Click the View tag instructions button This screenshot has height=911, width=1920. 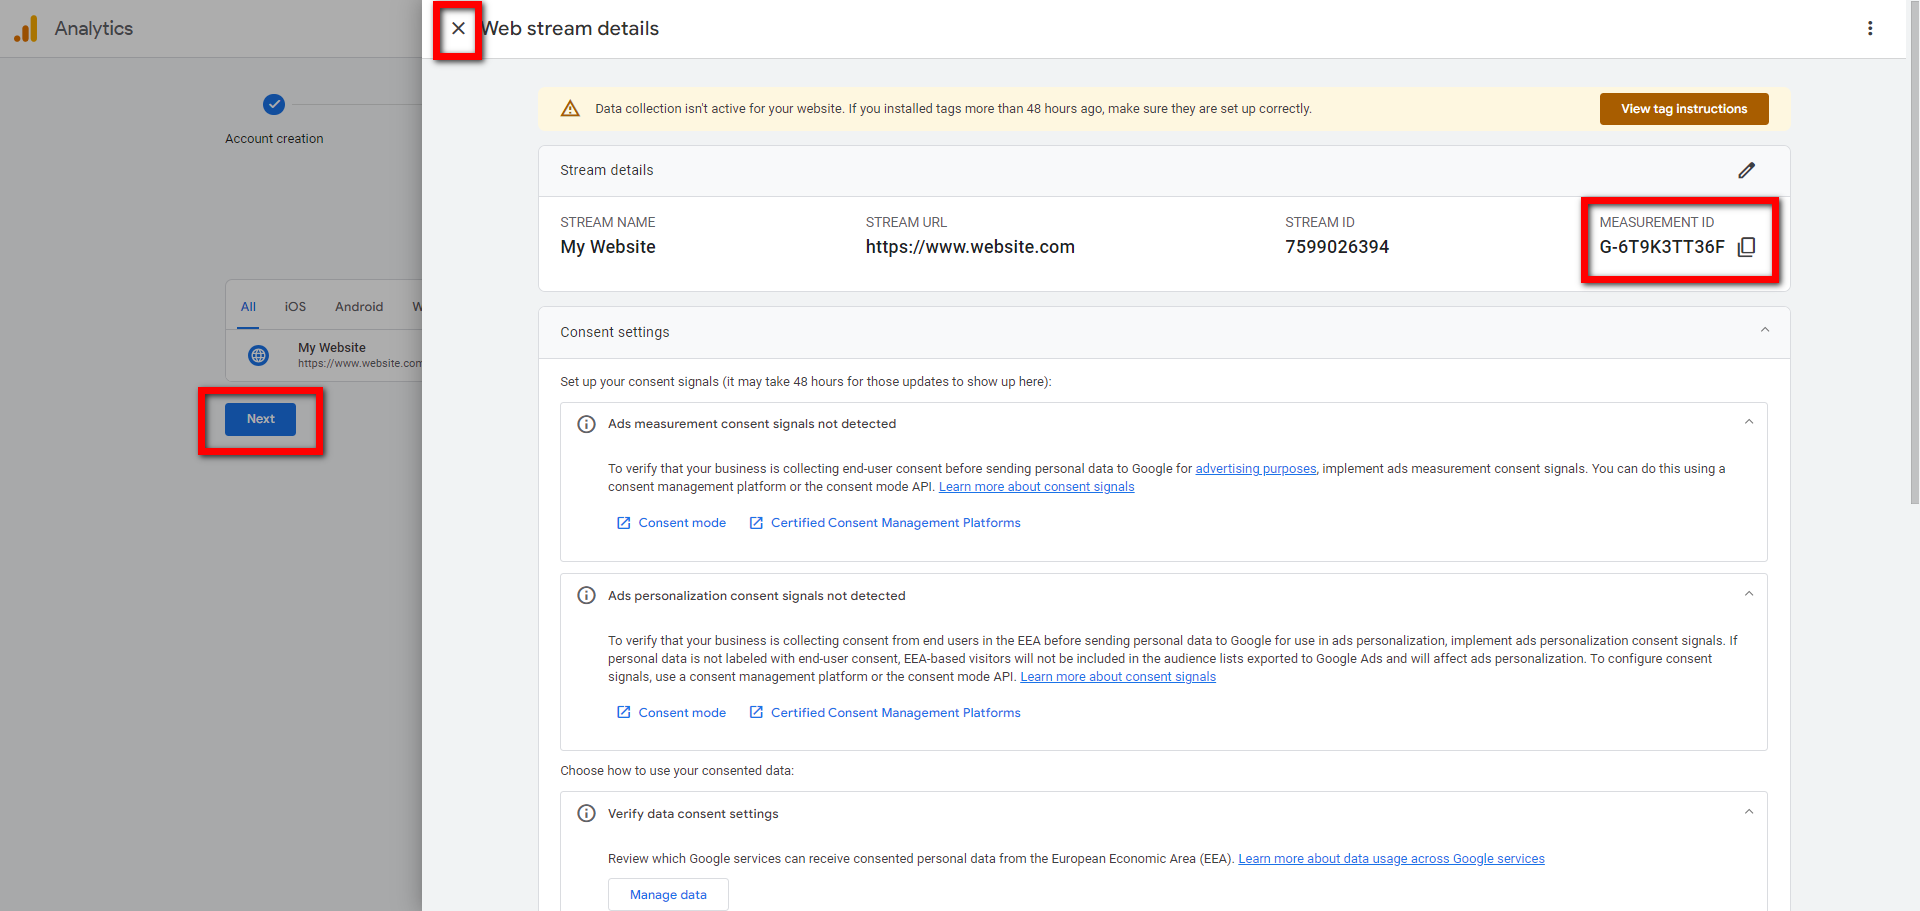click(x=1683, y=108)
